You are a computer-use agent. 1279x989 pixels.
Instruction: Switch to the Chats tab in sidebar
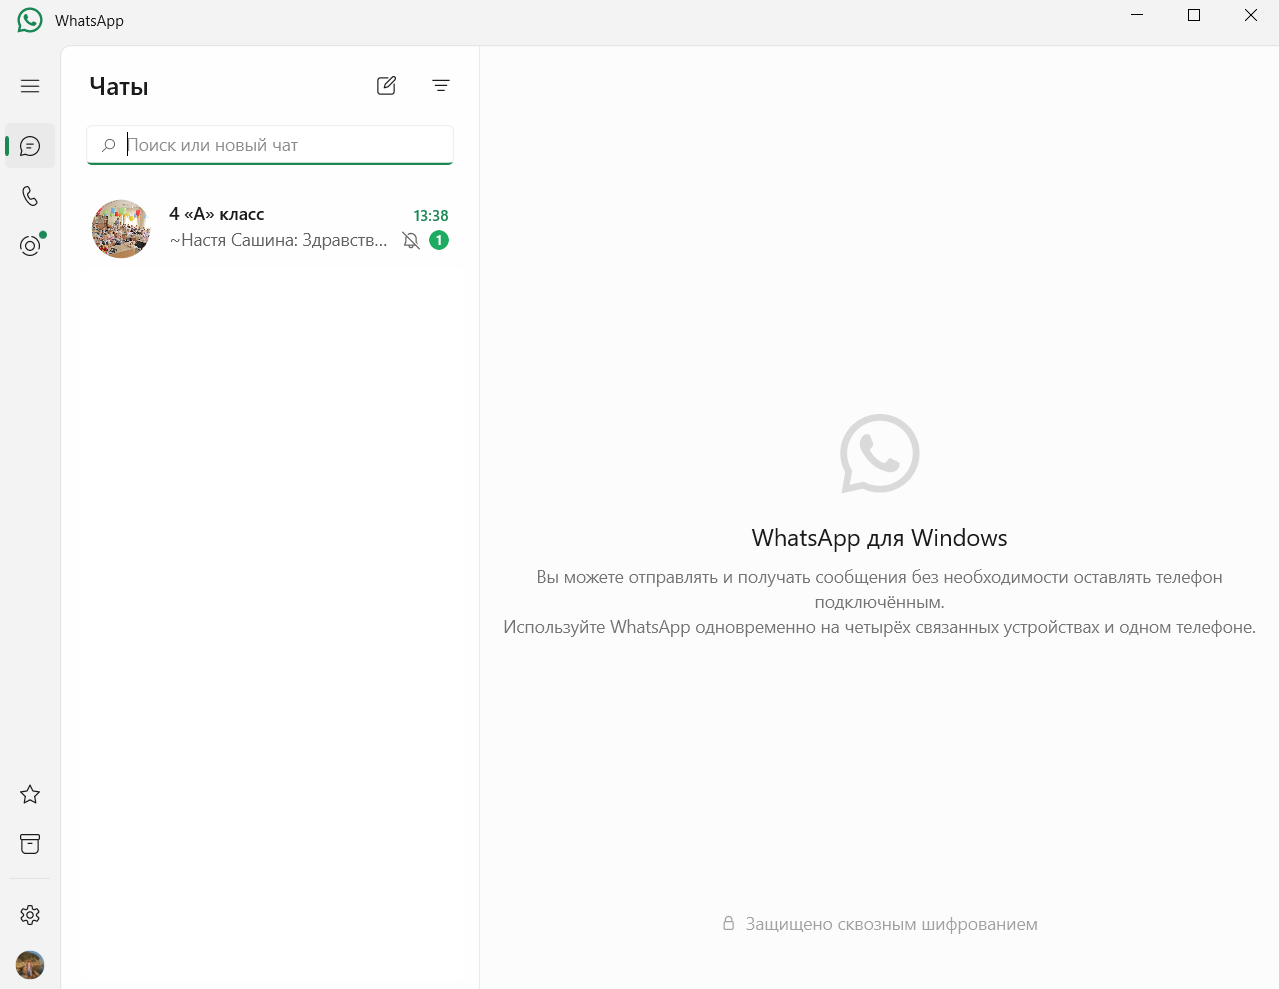[30, 146]
